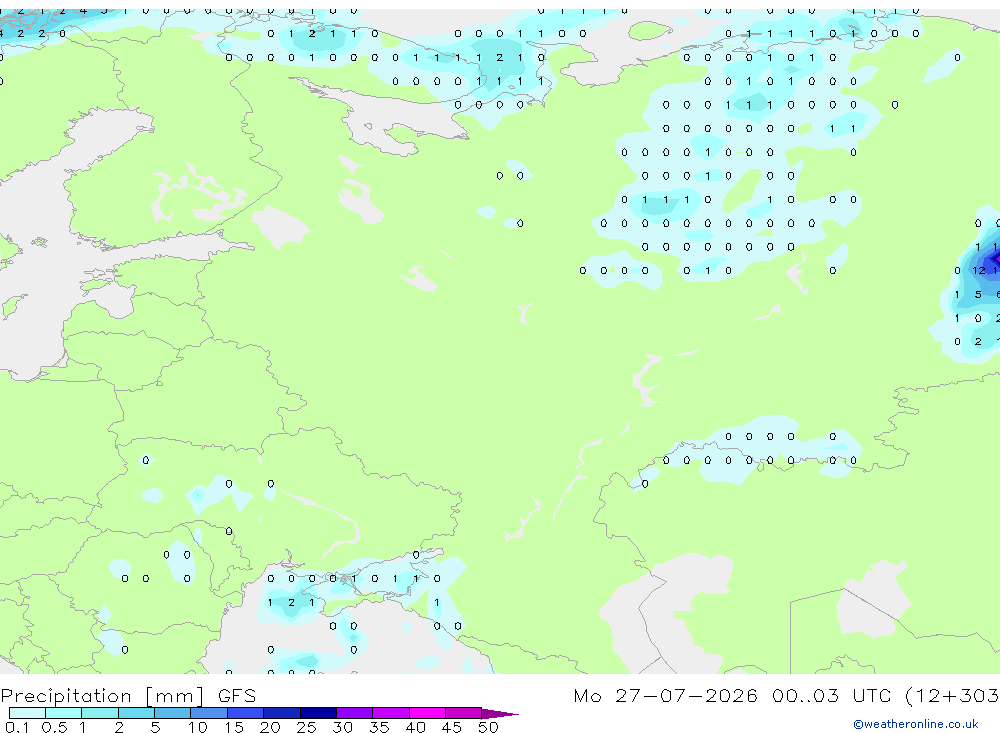Select the 2–5 mm legend color swatch
Screen dimensions: 1000x733
click(x=136, y=713)
